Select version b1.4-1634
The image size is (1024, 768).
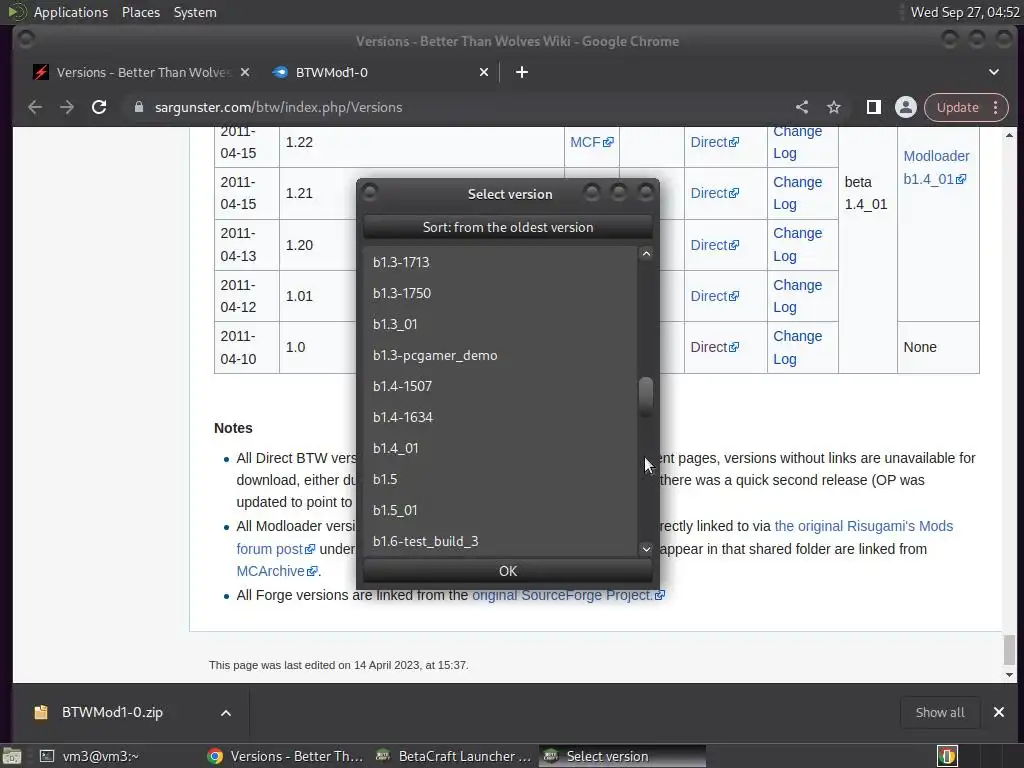[500, 417]
